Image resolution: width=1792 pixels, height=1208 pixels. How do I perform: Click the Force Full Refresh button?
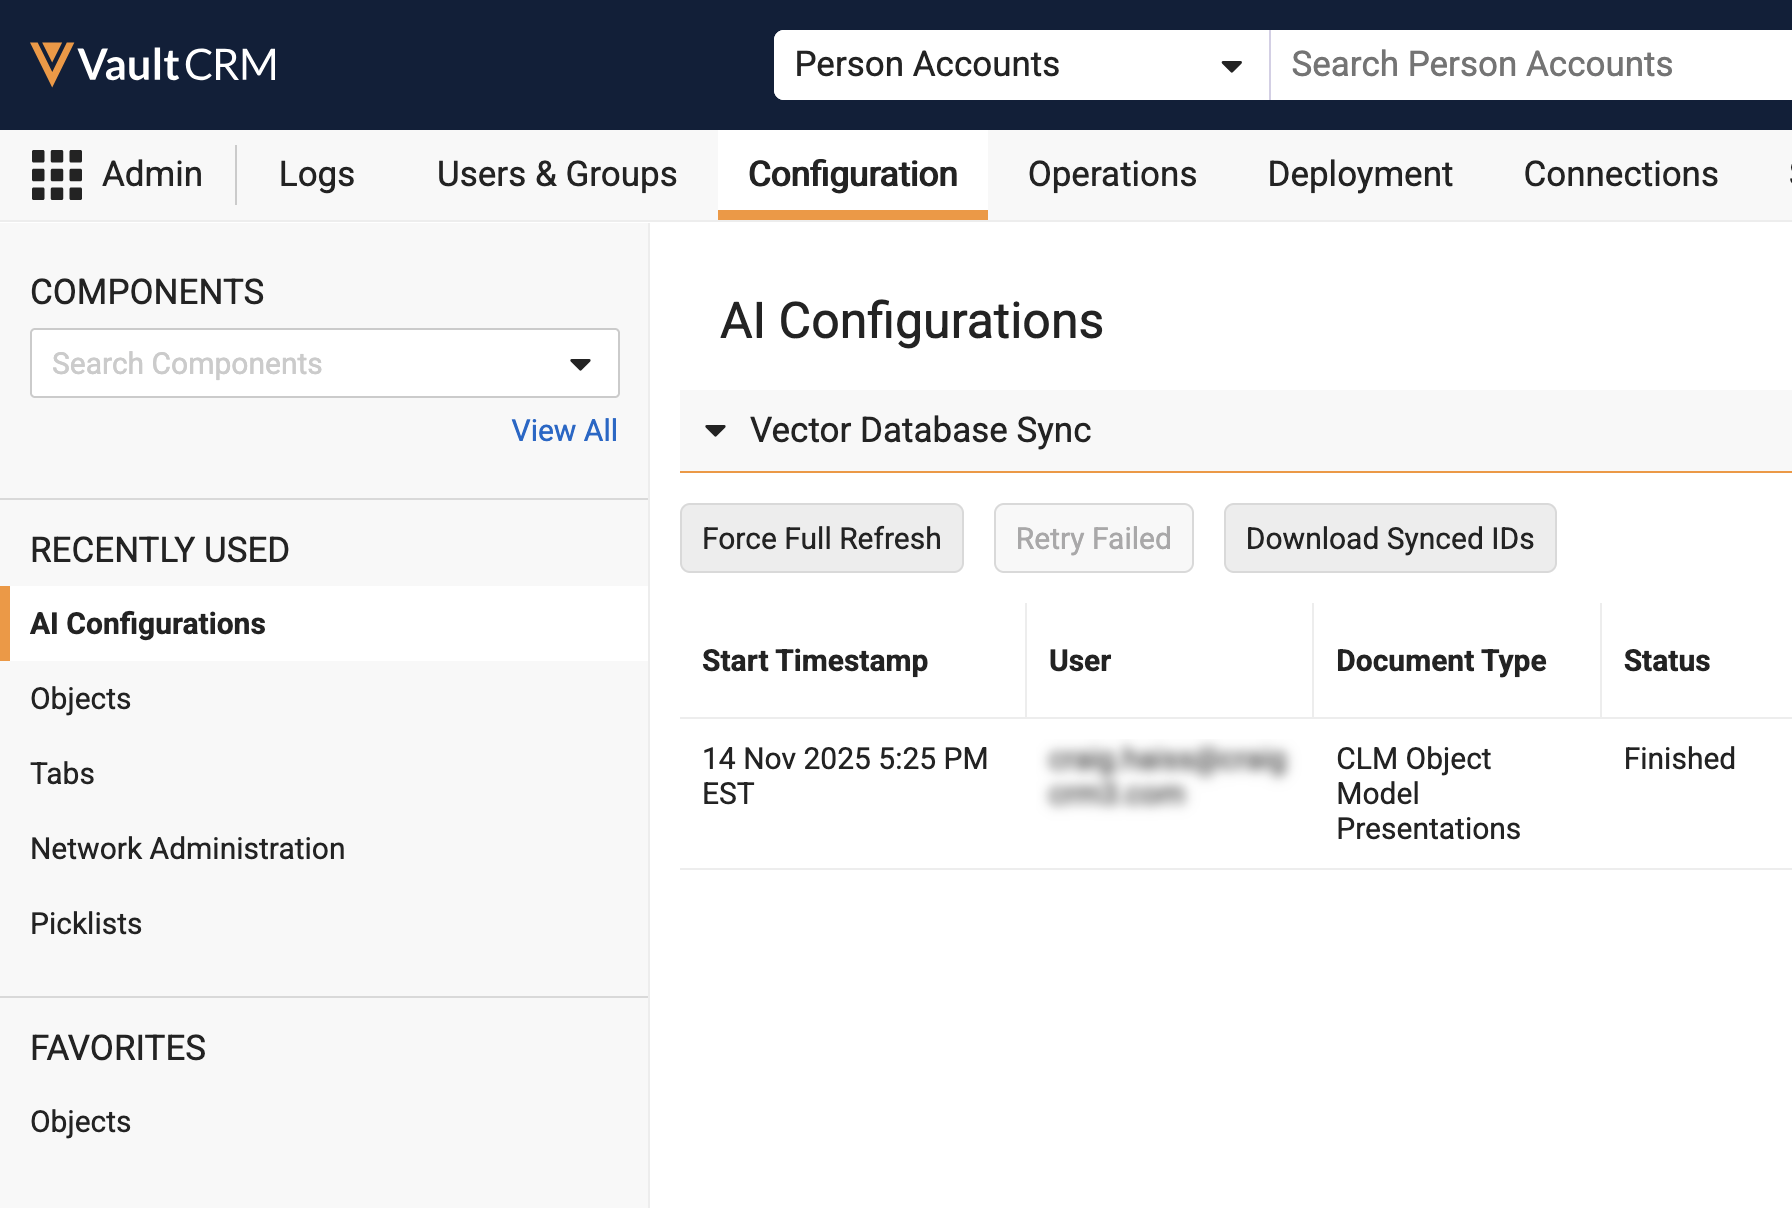click(822, 539)
